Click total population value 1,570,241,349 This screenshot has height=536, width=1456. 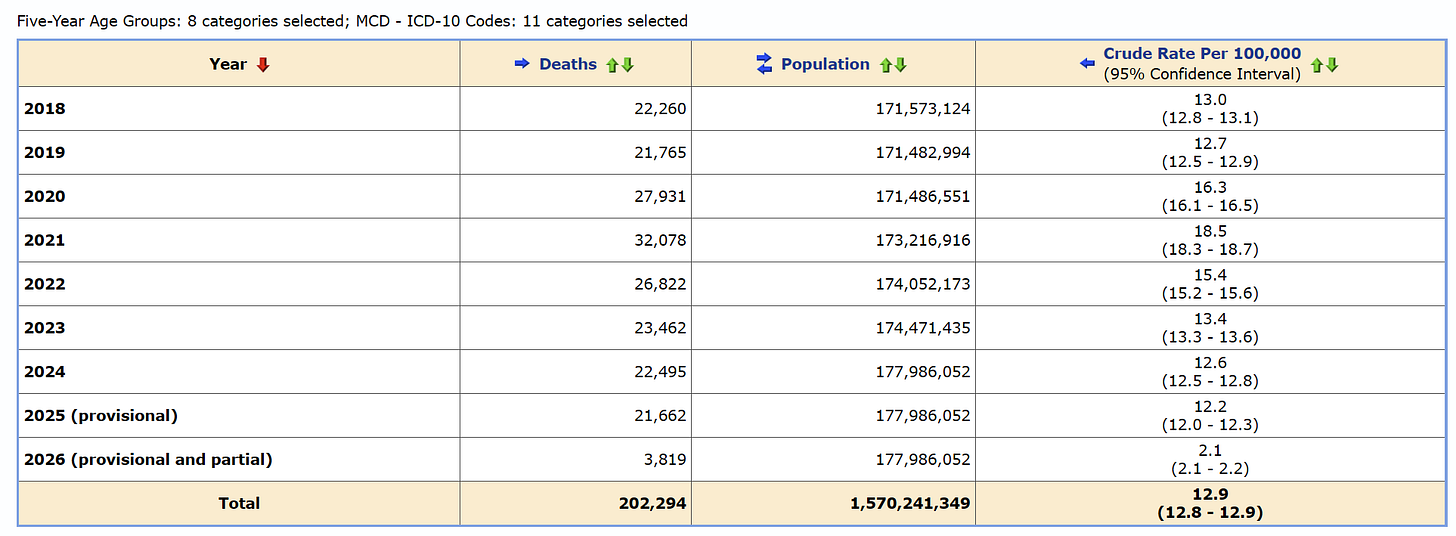click(x=911, y=504)
